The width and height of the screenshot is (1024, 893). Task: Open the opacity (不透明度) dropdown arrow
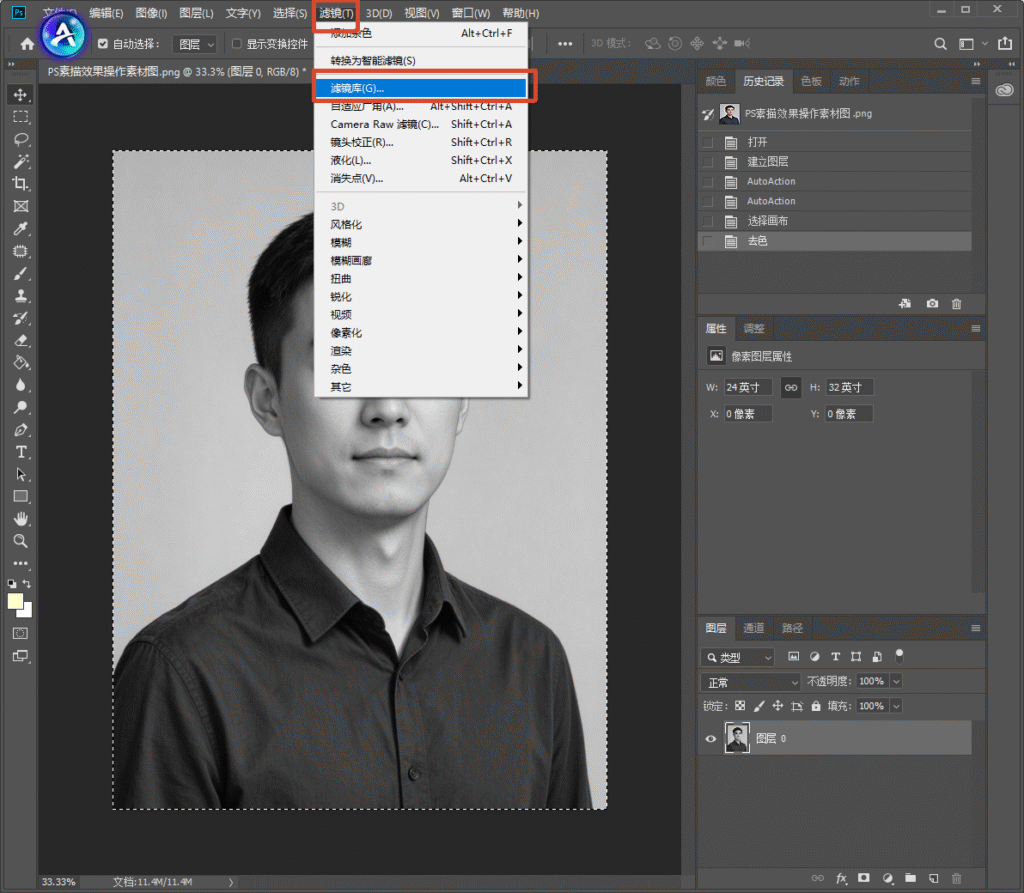click(897, 681)
